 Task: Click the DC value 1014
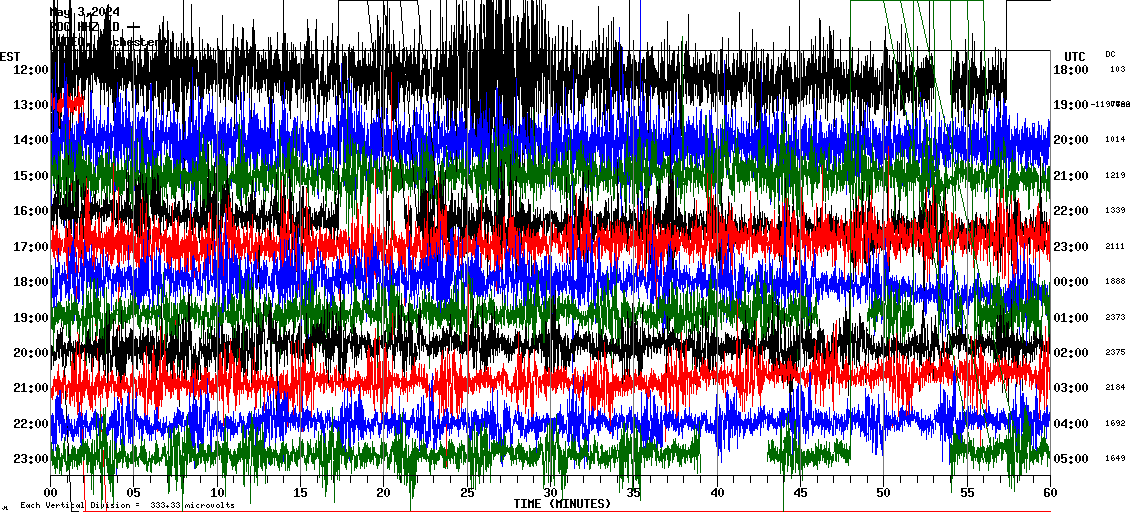tap(1115, 140)
